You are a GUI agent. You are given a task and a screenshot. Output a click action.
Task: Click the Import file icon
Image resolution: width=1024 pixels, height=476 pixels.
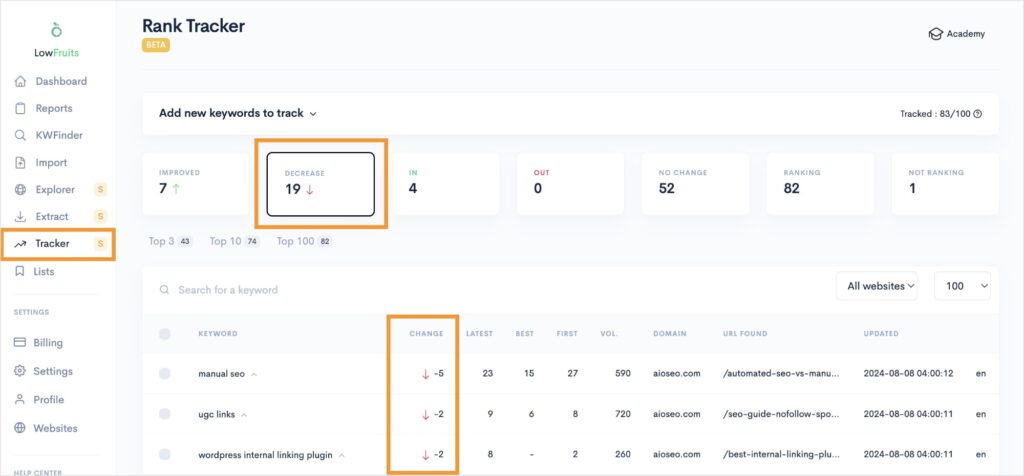click(x=20, y=163)
